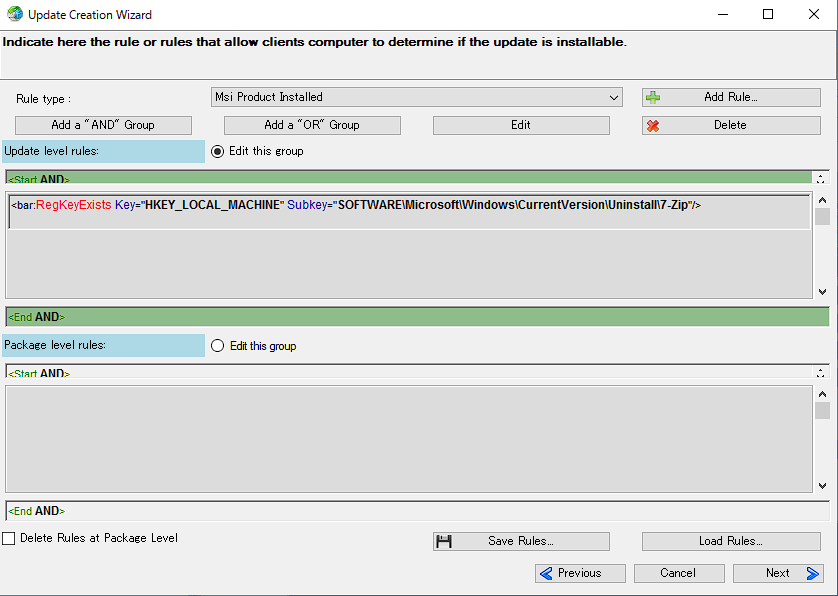The width and height of the screenshot is (838, 596).
Task: Click the Load Rules button
Action: pos(731,541)
